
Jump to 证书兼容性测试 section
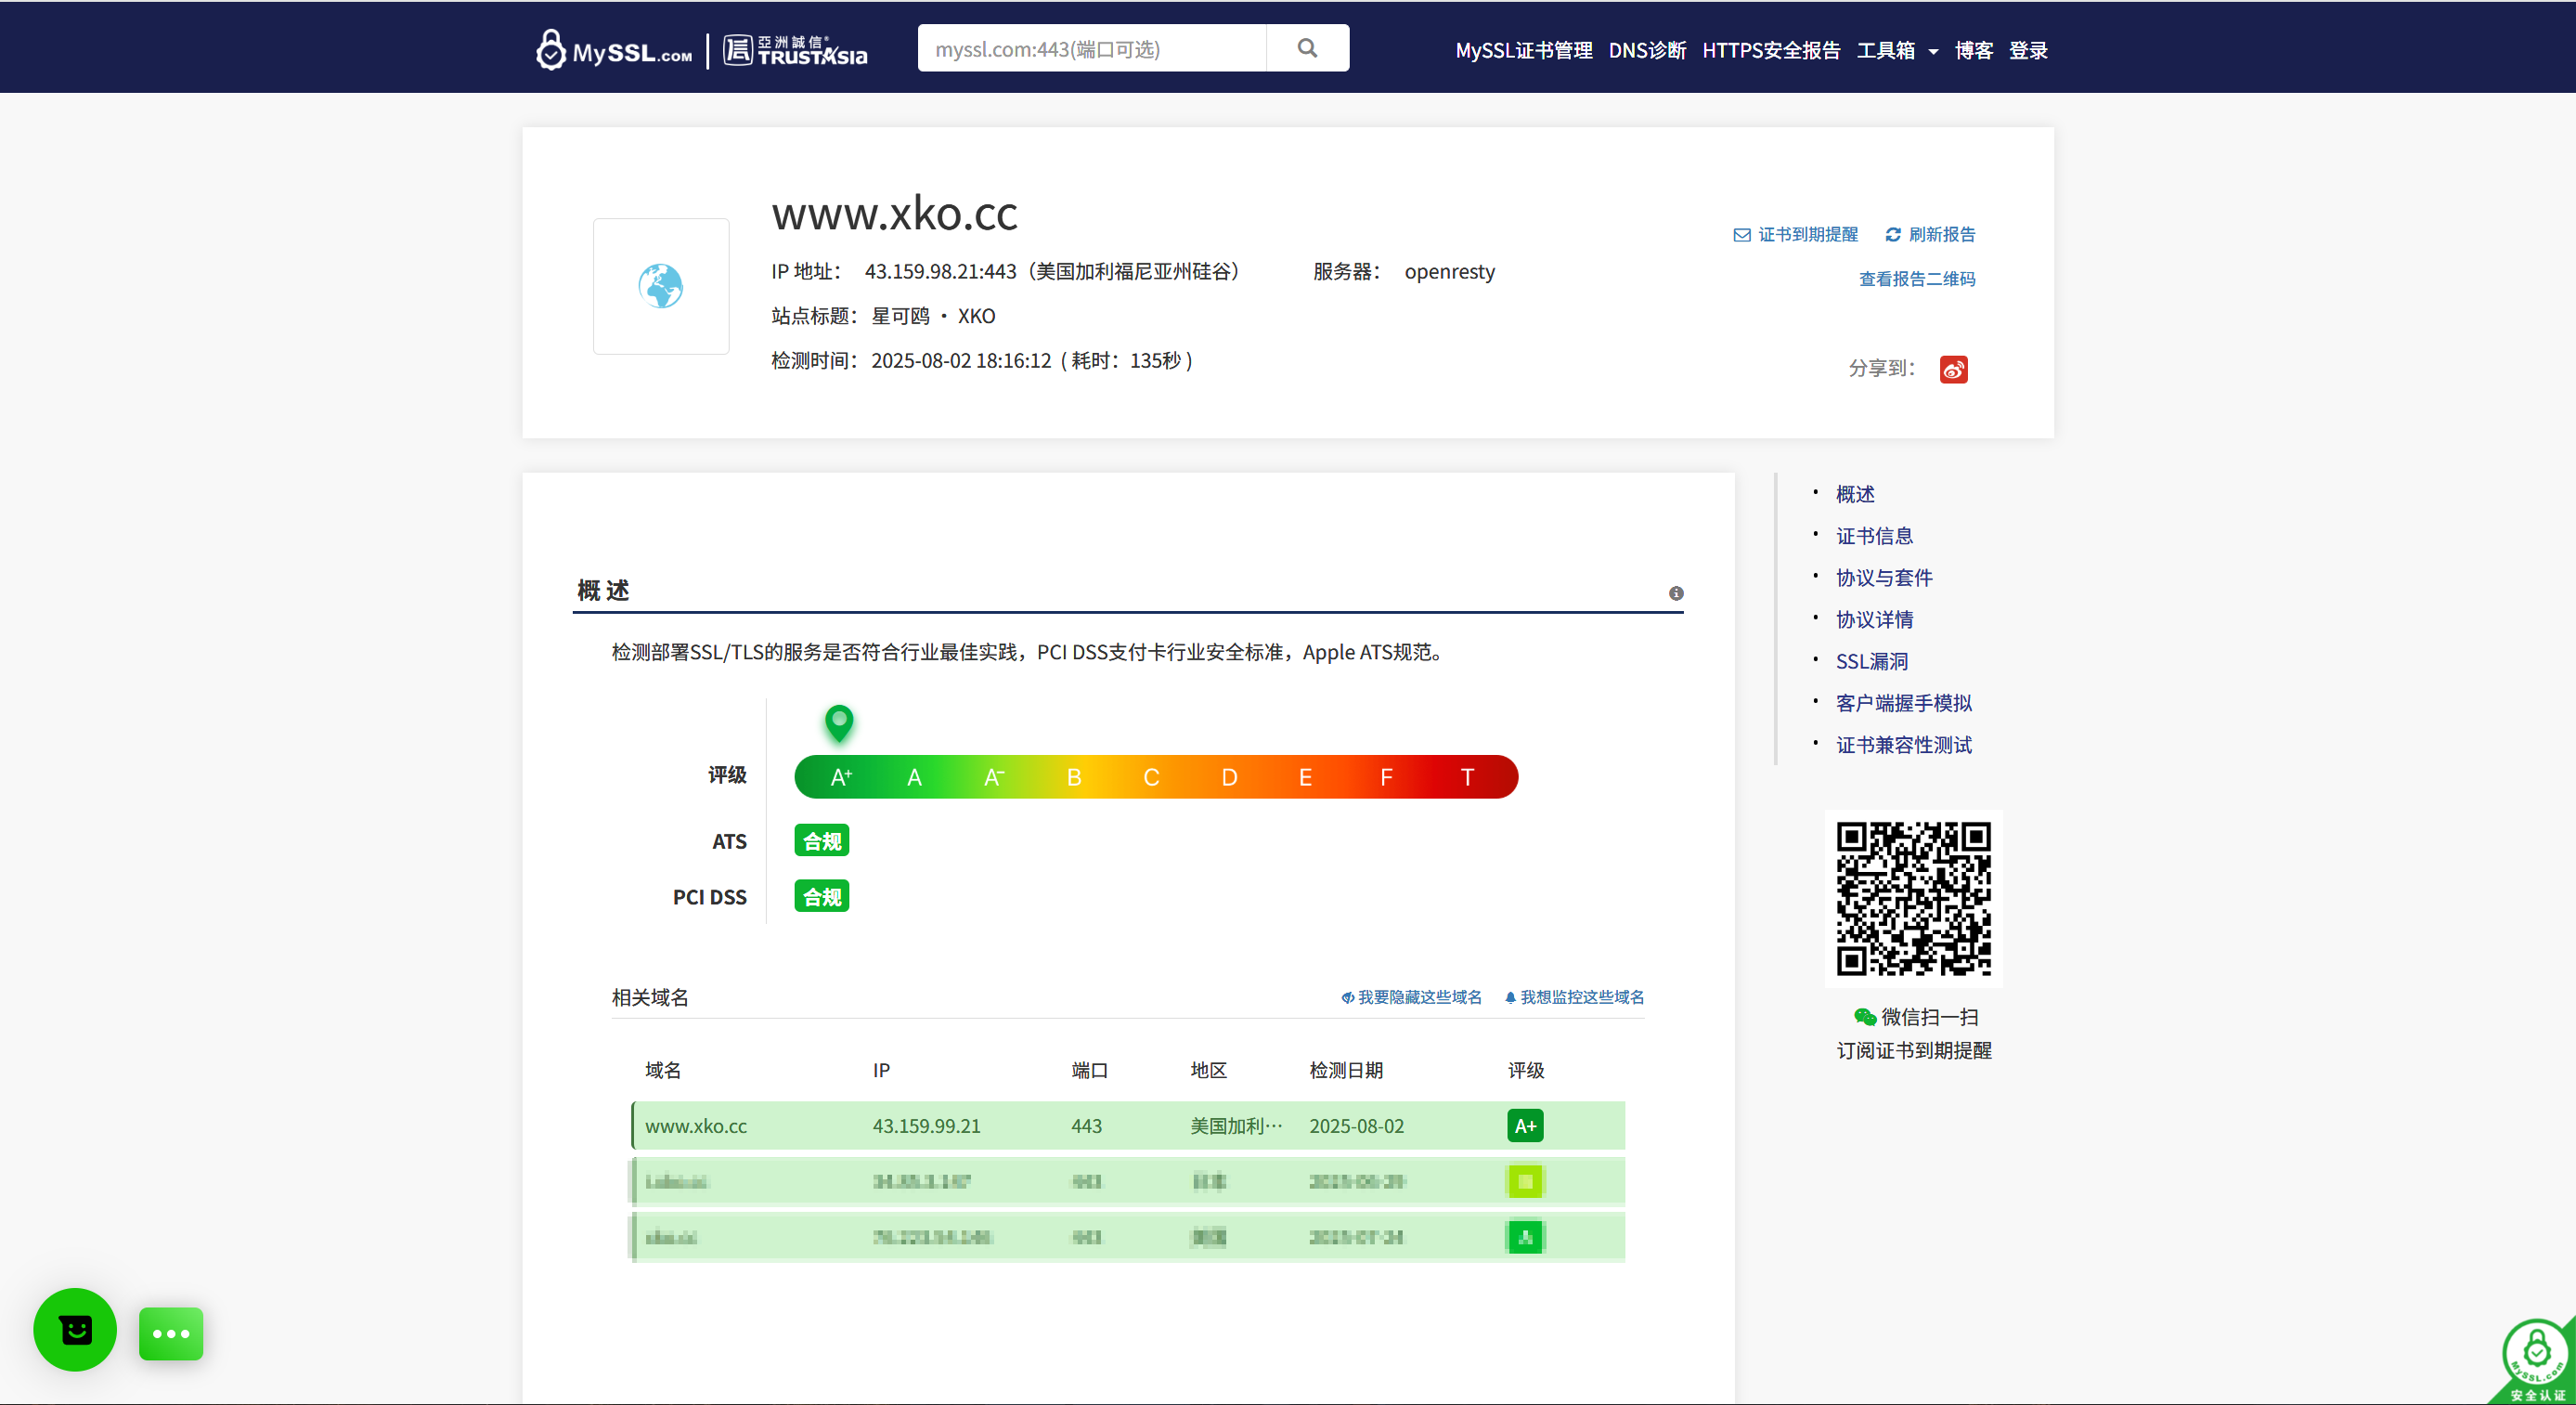(x=1904, y=746)
